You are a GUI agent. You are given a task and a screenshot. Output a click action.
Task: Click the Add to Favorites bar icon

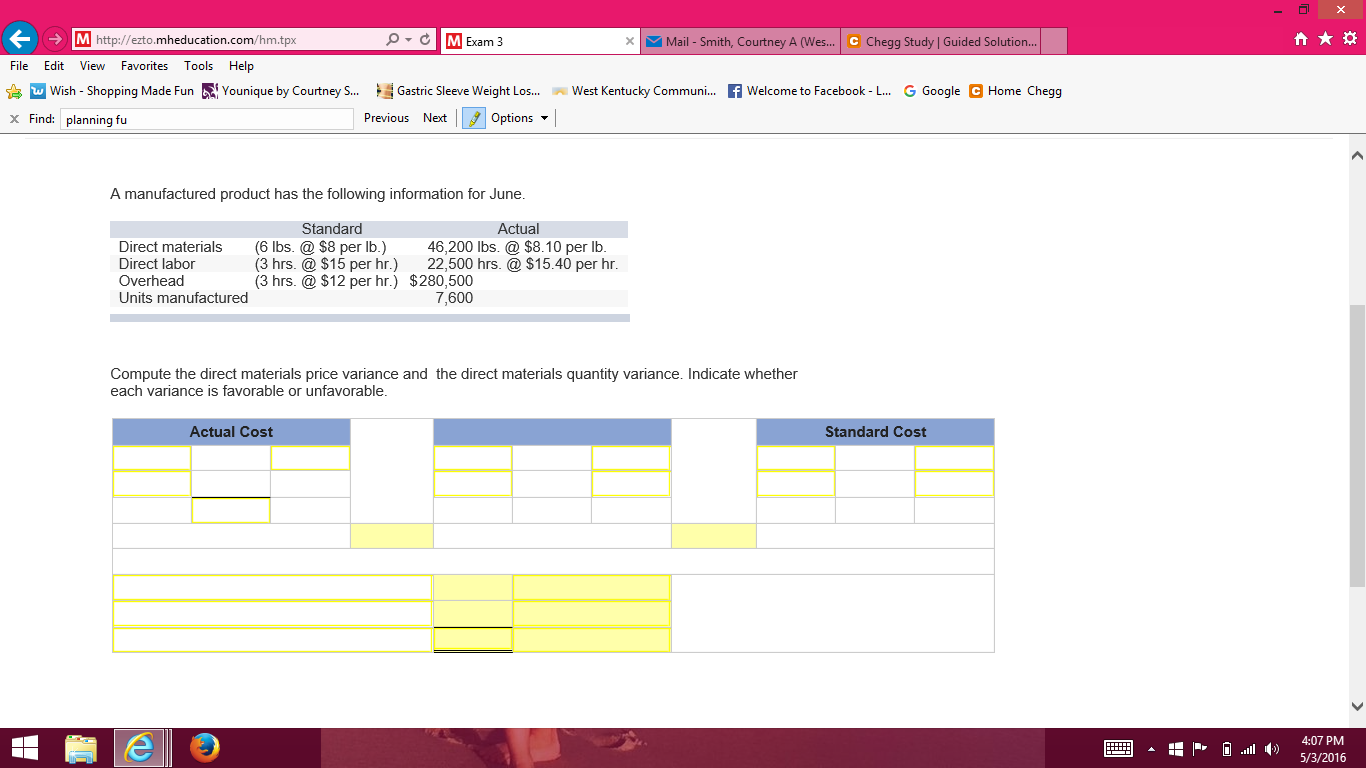coord(14,91)
